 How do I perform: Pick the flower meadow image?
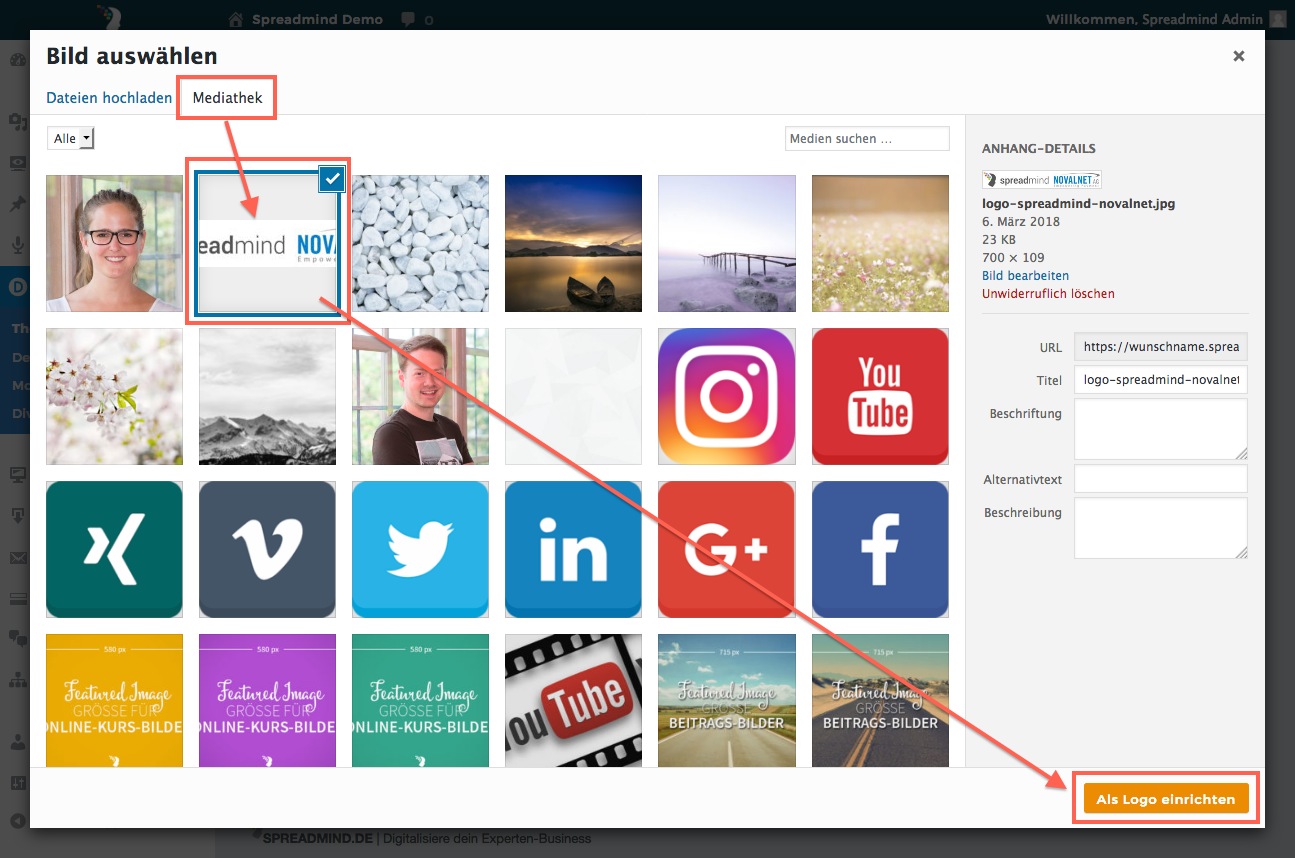tap(880, 244)
